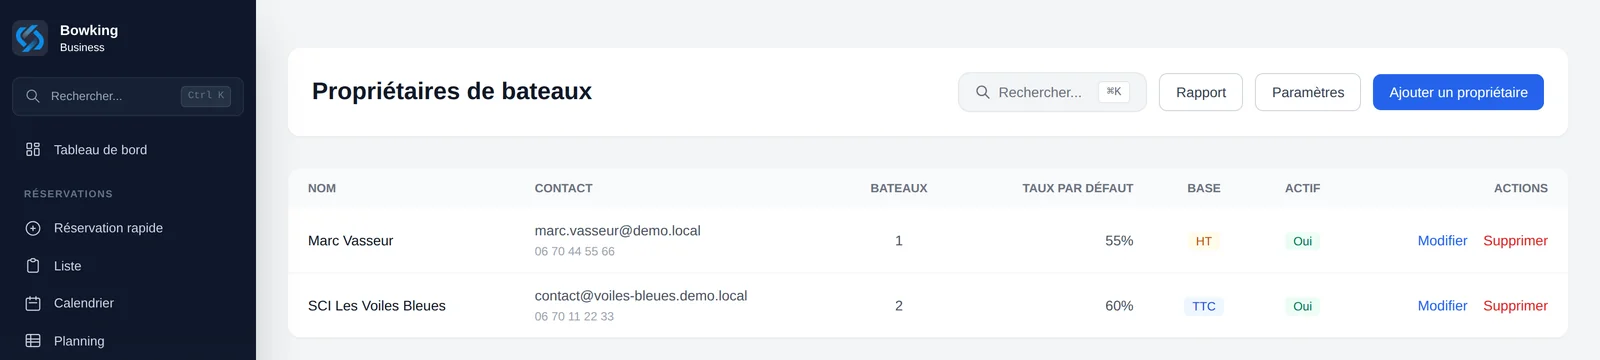
Task: Open Réservation rapide in the sidebar
Action: coord(128,228)
